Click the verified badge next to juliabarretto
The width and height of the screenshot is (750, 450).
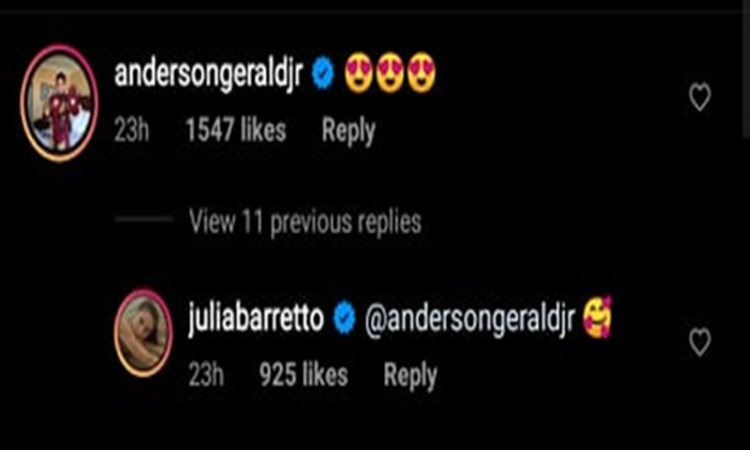coord(344,318)
